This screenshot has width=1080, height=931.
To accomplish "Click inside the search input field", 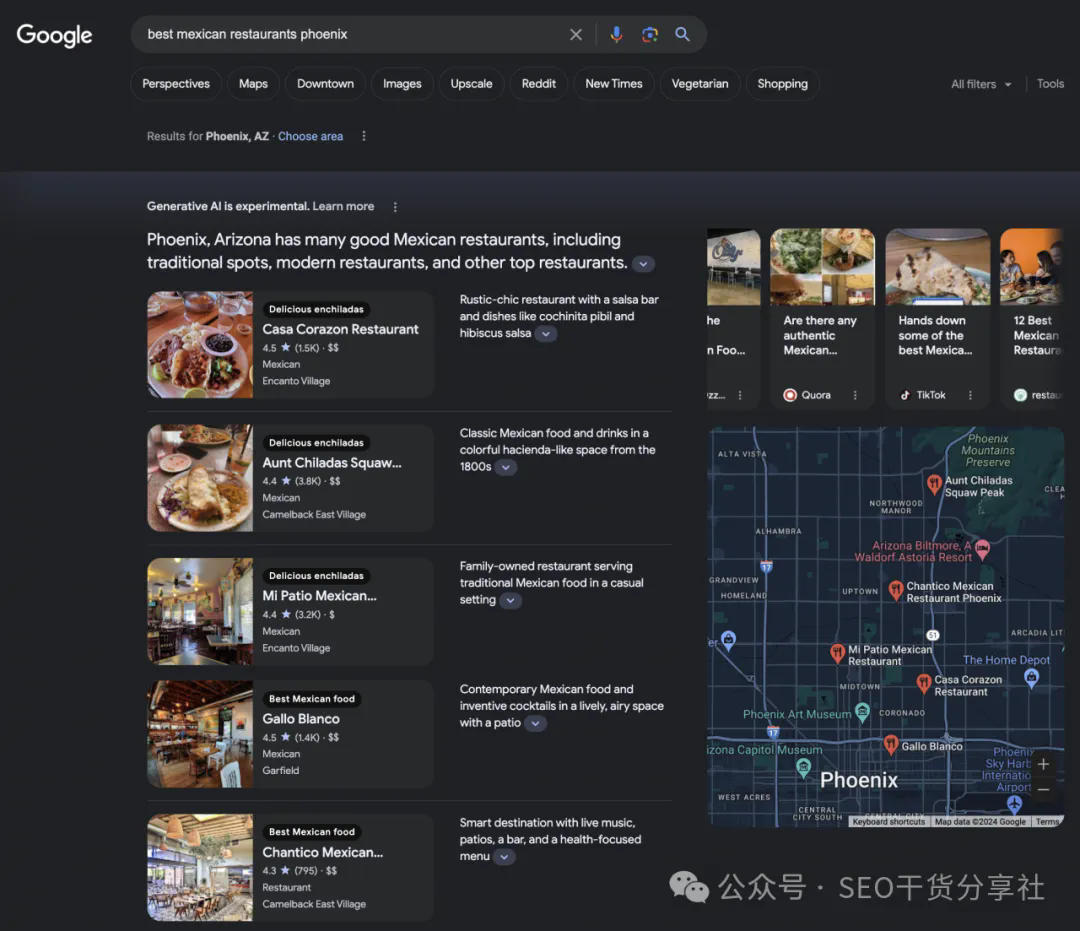I will pyautogui.click(x=351, y=34).
